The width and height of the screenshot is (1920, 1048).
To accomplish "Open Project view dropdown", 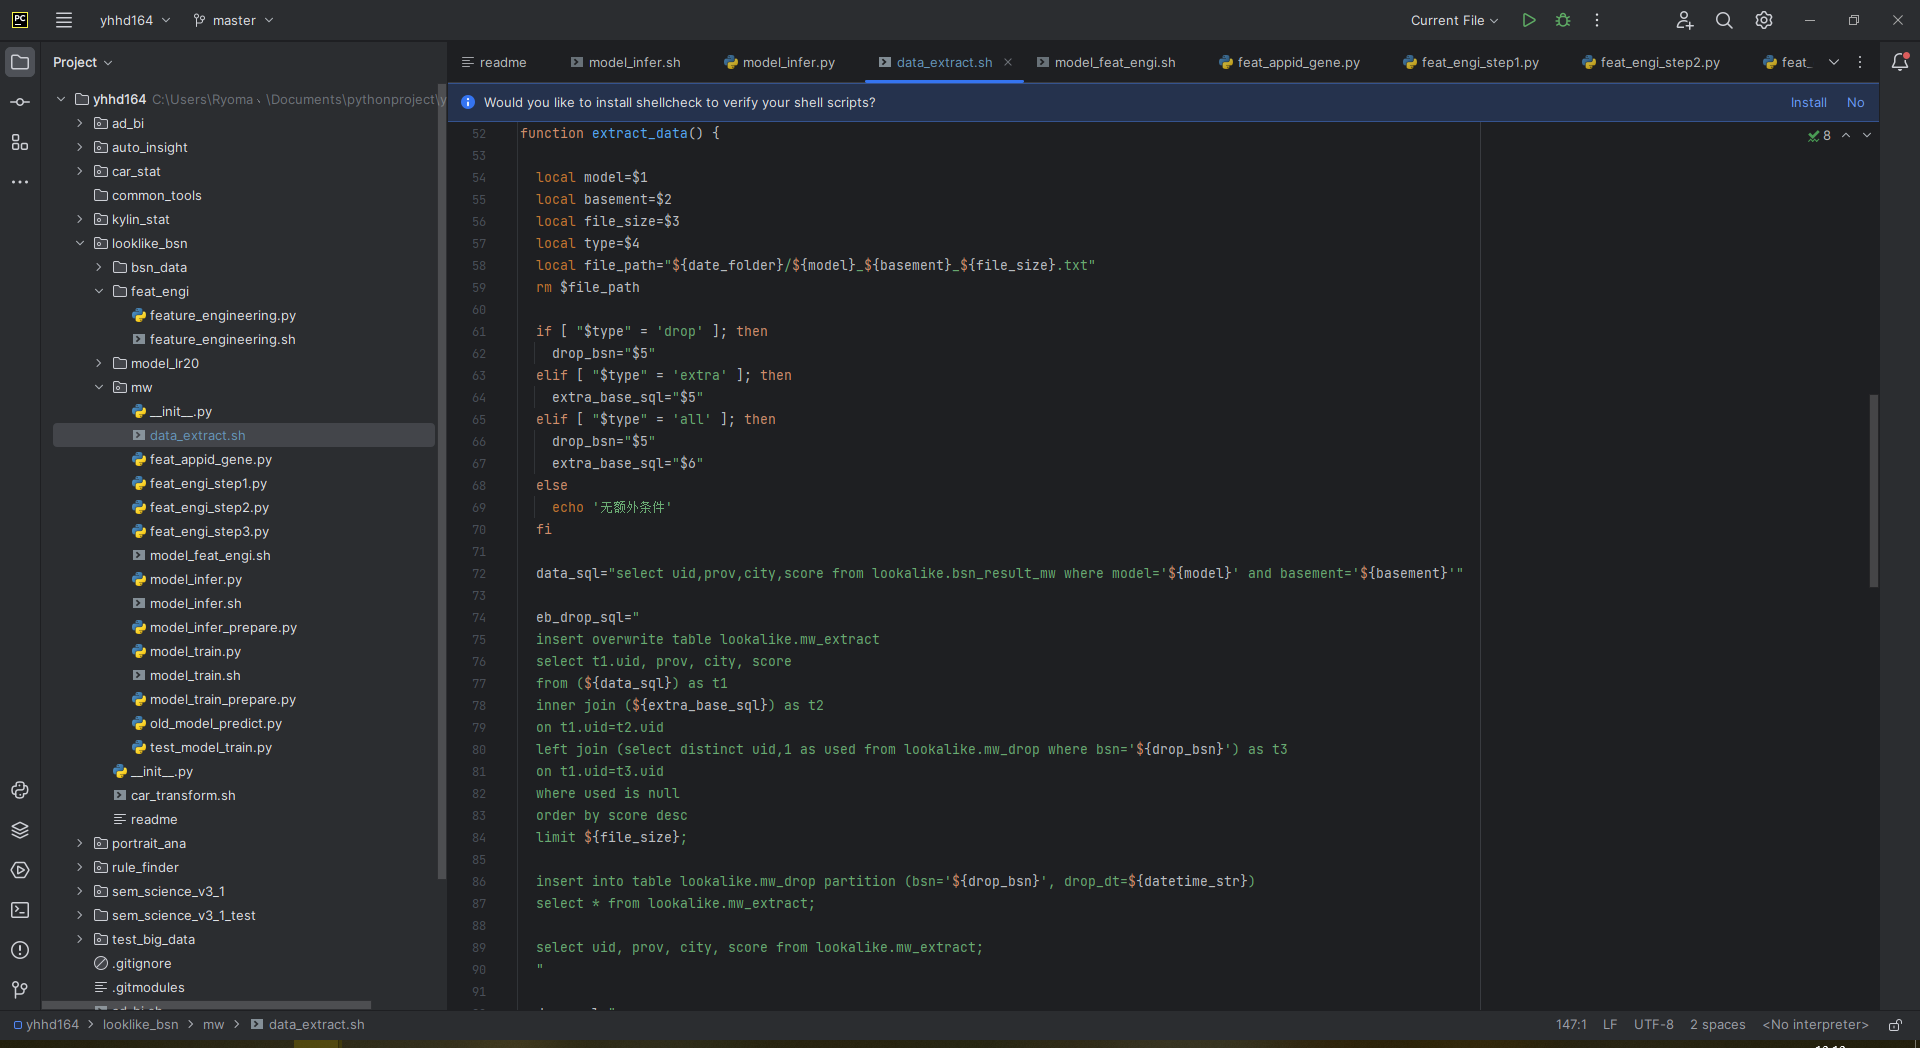I will tap(82, 62).
